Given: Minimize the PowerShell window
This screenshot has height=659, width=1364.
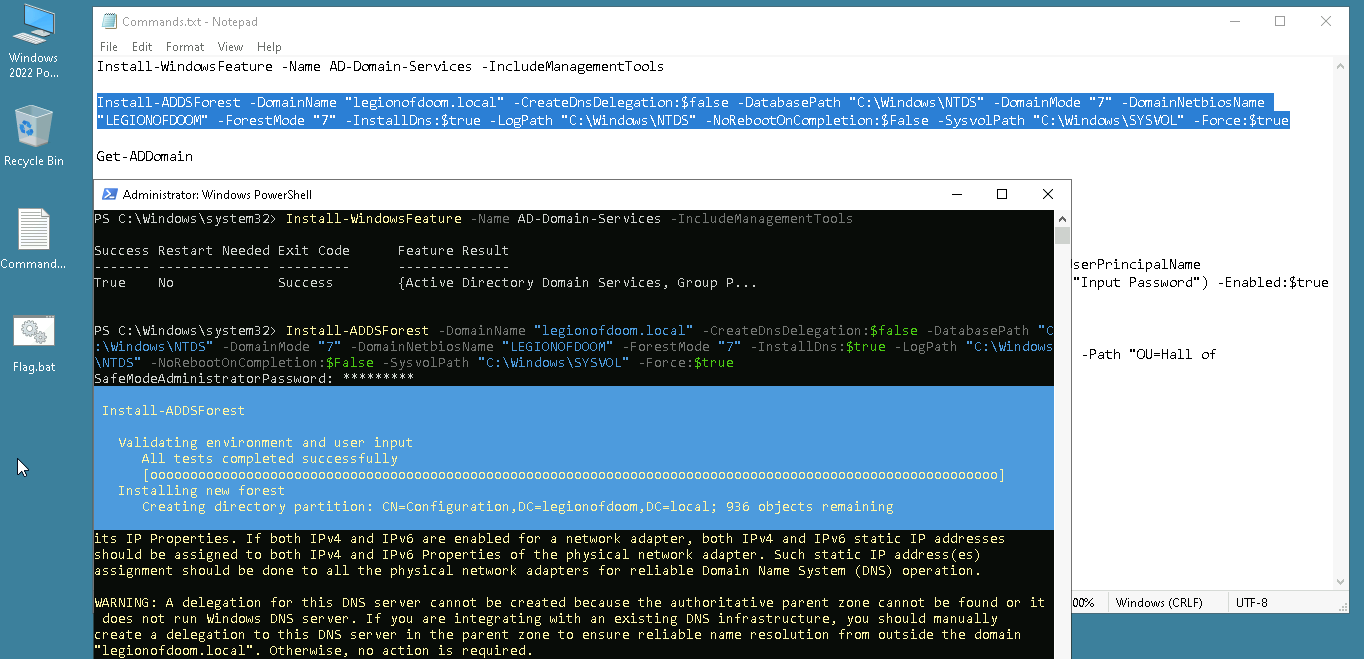Looking at the screenshot, I should point(956,195).
